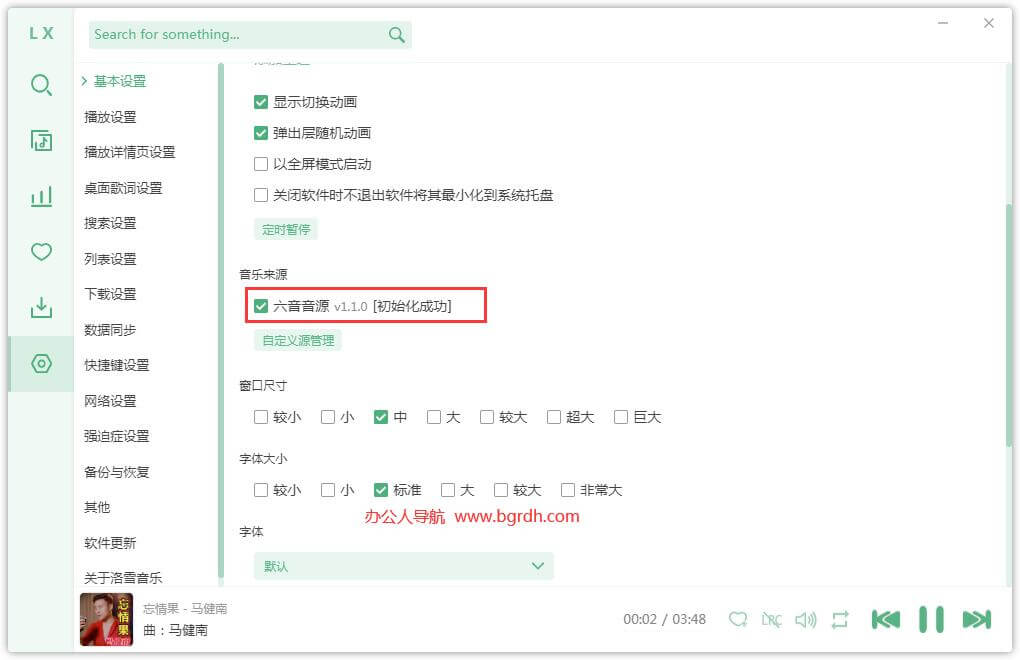Open the song list library sidebar icon
Image resolution: width=1020 pixels, height=660 pixels.
tap(41, 141)
